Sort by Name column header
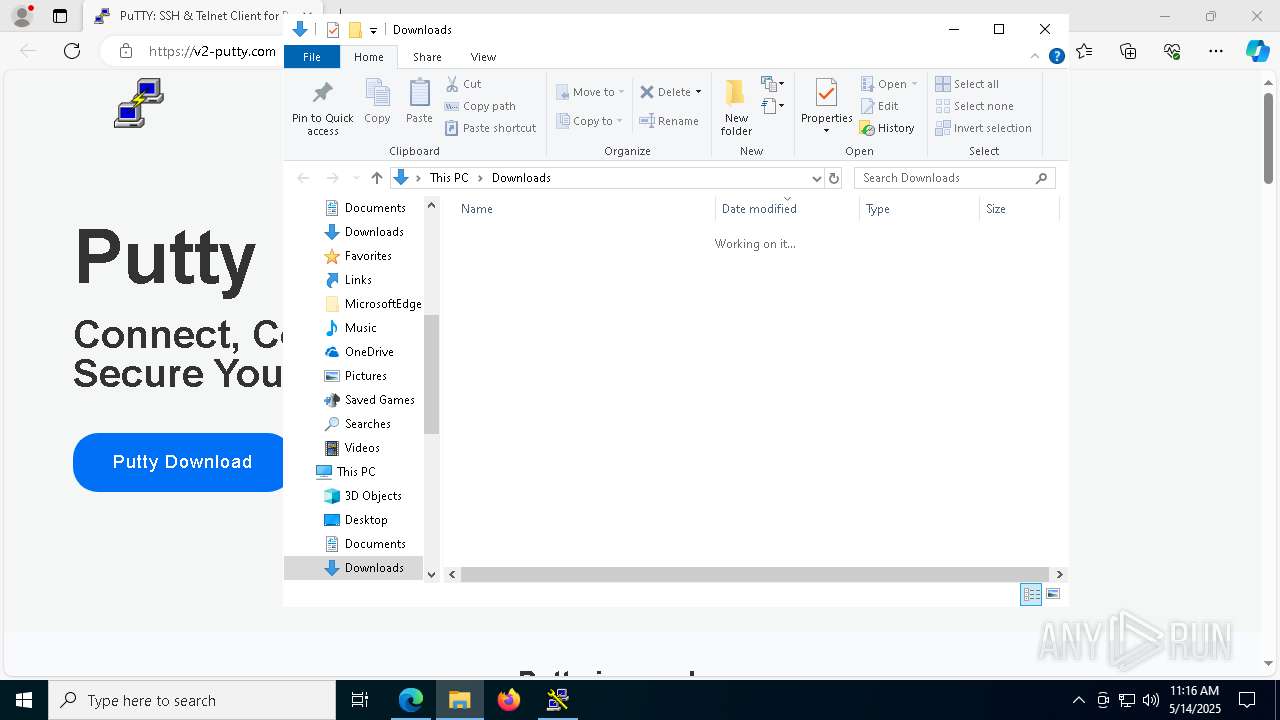 585,209
